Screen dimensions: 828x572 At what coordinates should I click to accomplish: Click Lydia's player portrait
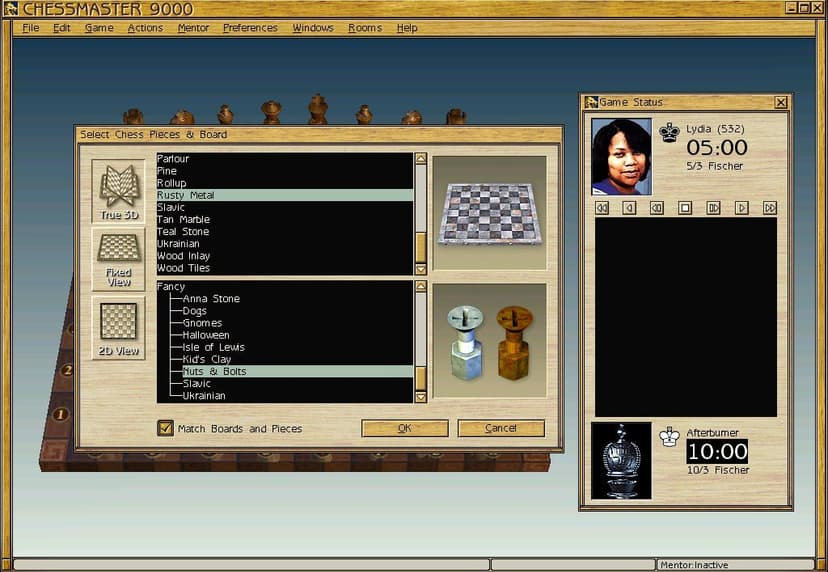(622, 157)
